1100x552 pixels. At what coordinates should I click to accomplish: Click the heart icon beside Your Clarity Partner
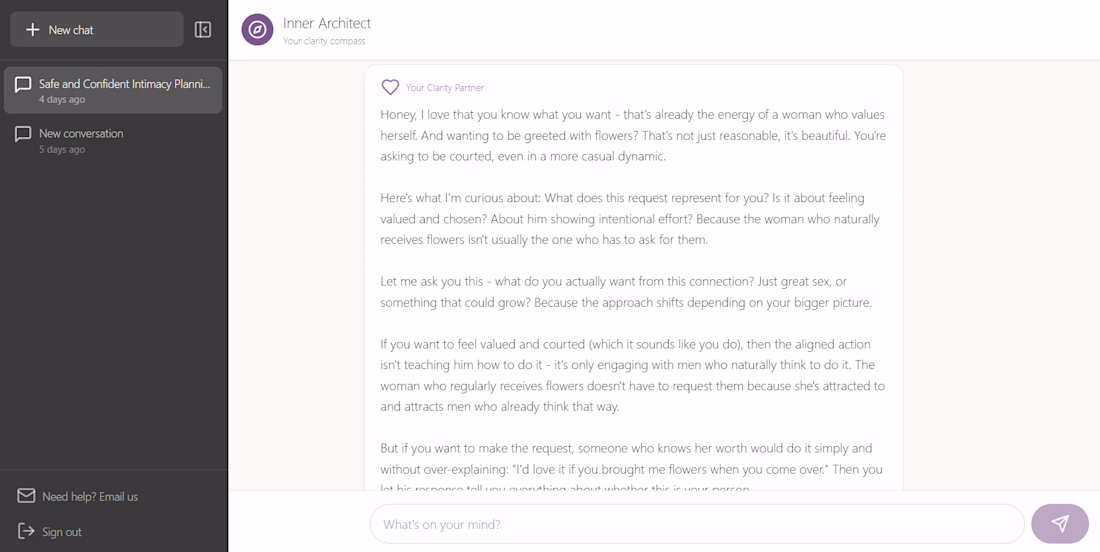(390, 87)
